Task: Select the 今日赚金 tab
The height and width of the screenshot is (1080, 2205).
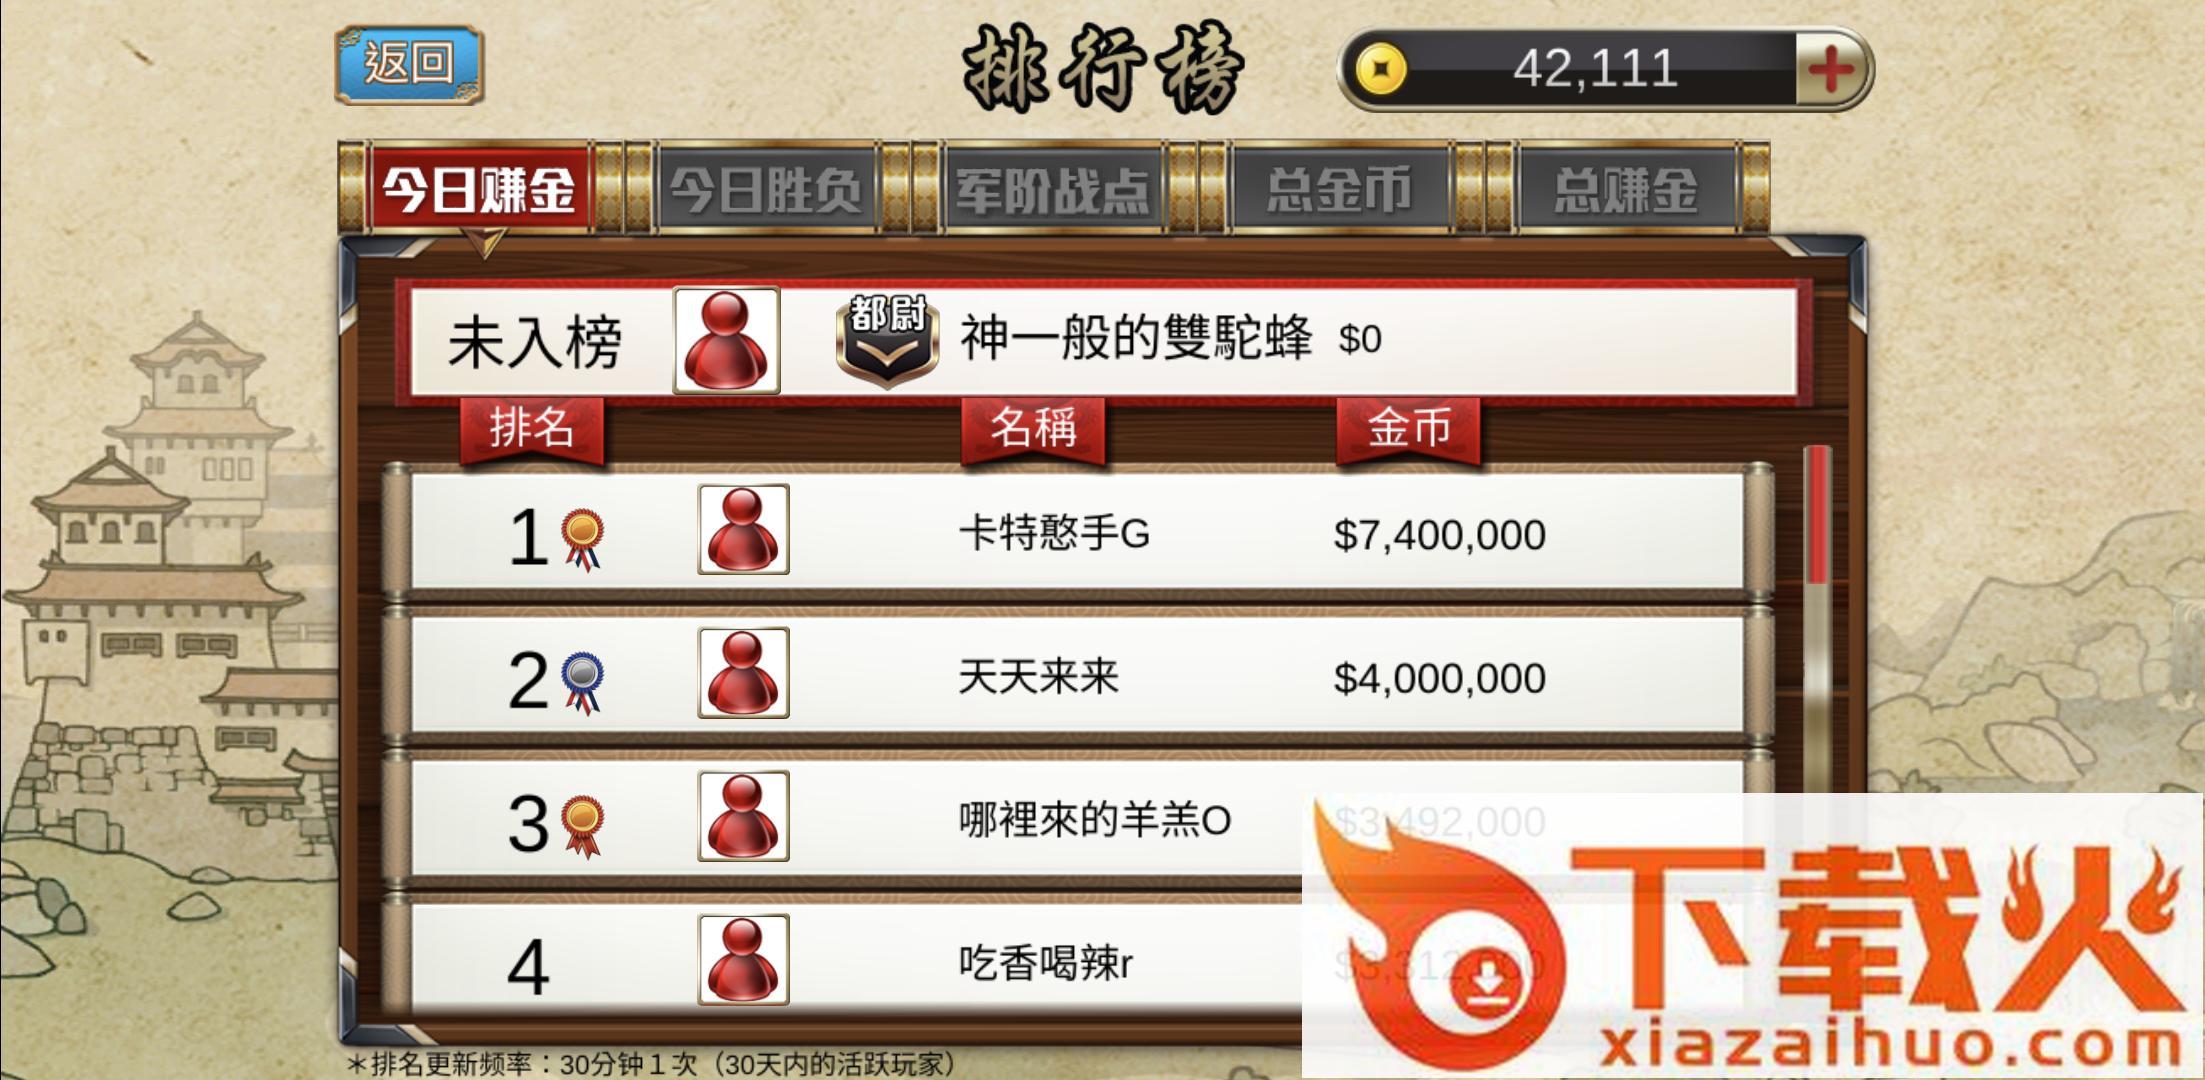Action: click(x=480, y=189)
